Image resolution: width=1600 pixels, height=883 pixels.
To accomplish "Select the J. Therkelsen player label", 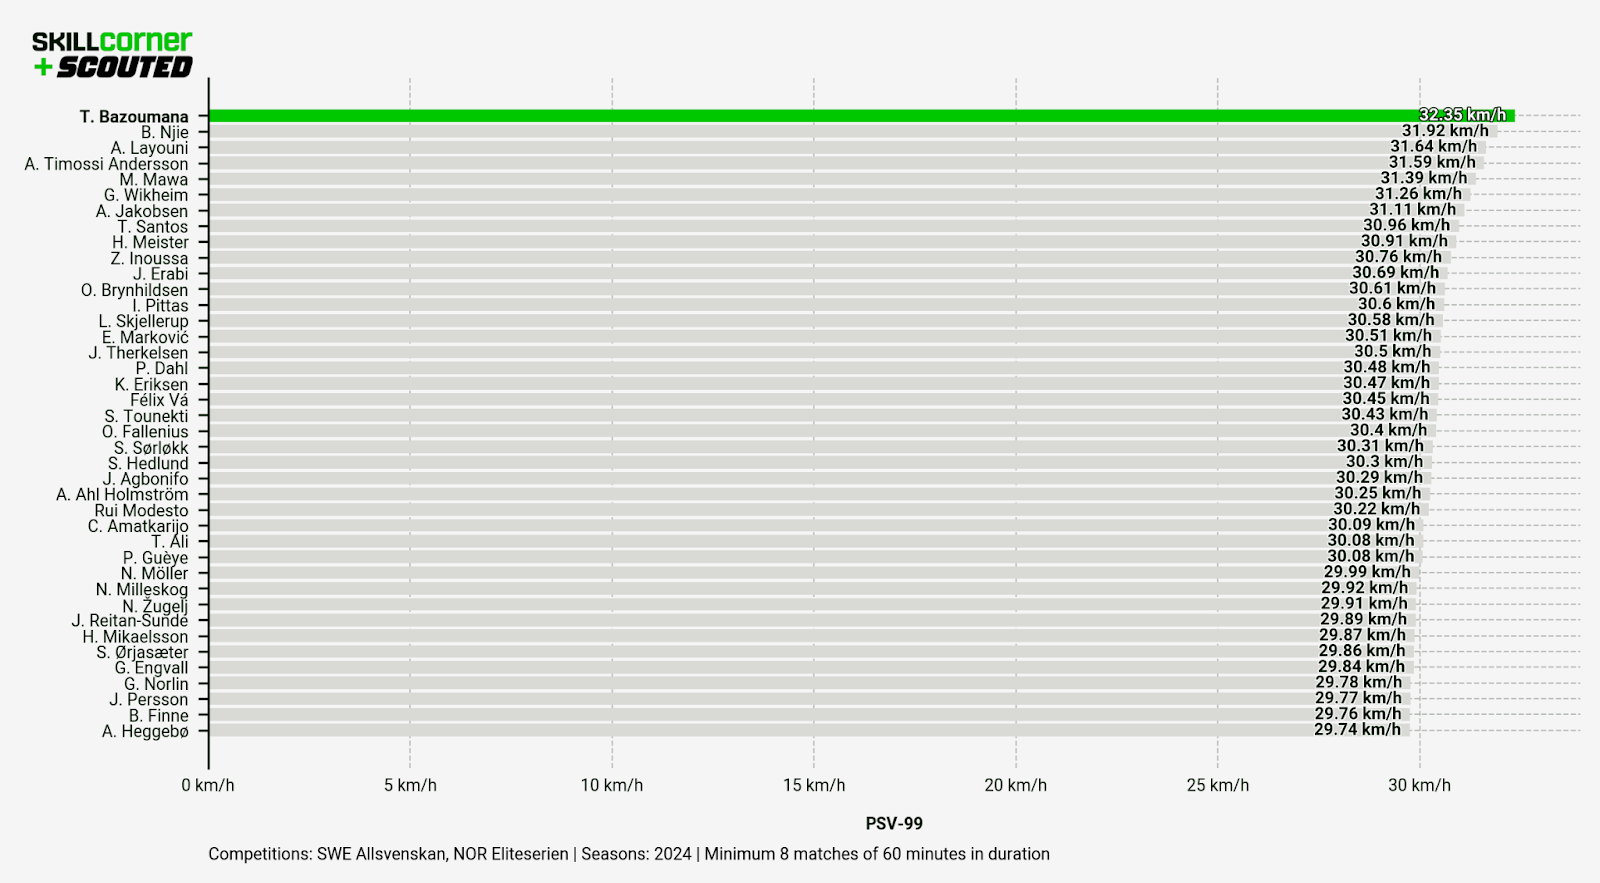I will [138, 353].
